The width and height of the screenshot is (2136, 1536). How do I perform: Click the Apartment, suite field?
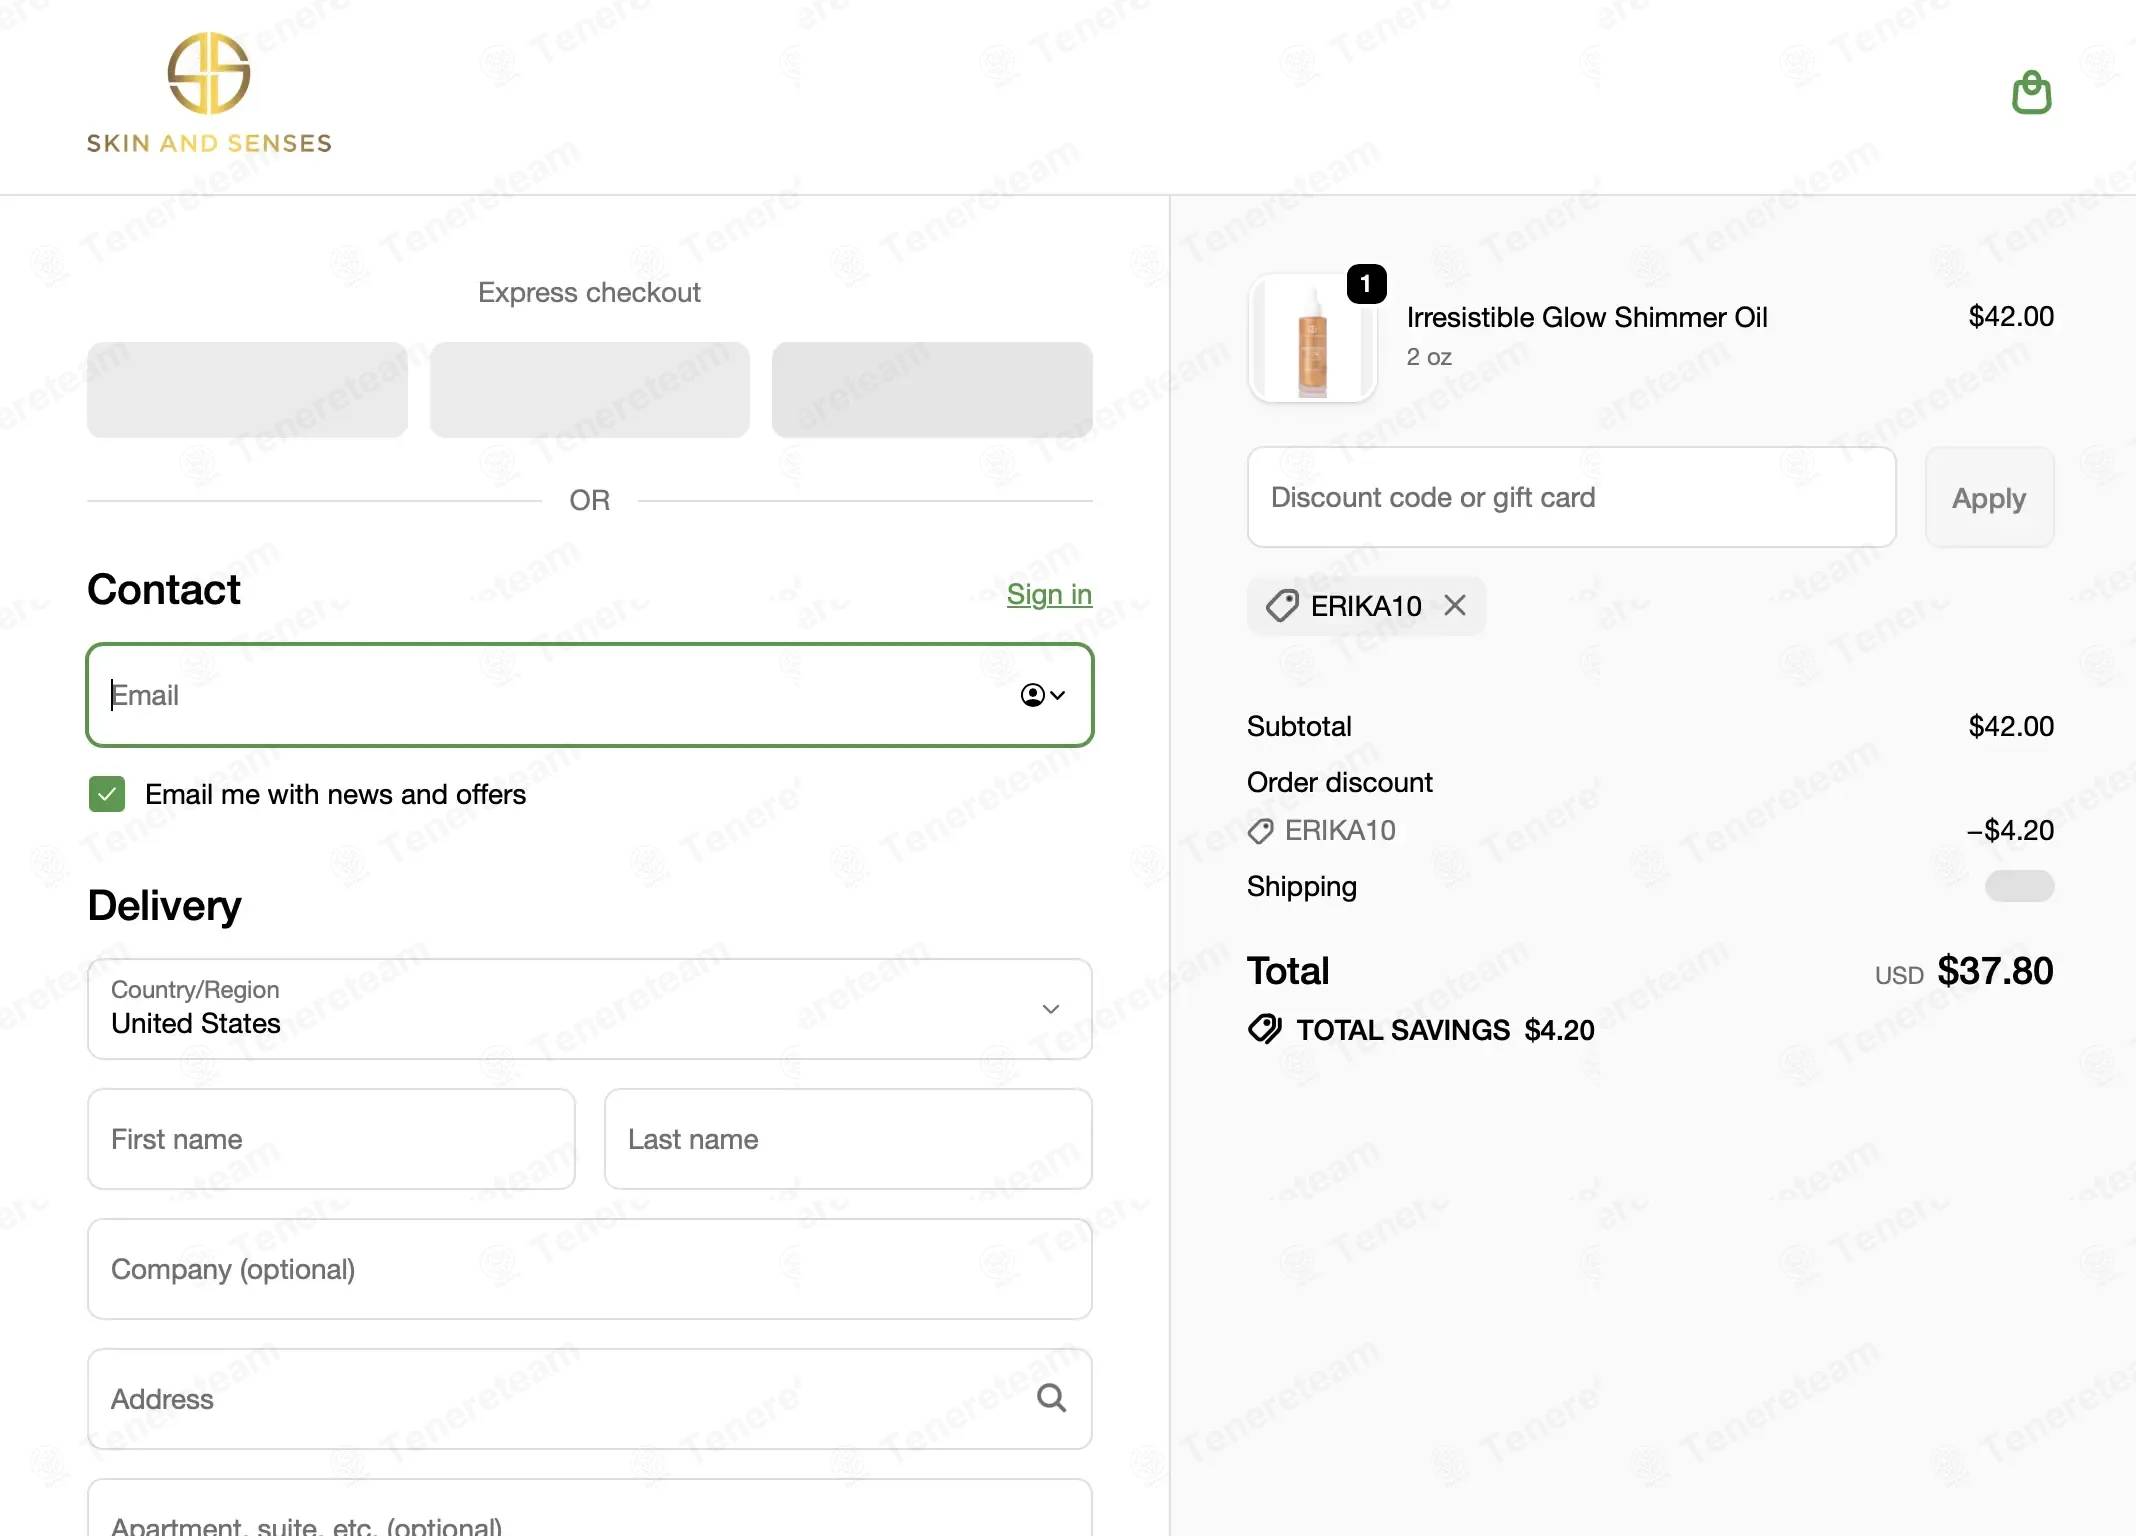[x=590, y=1508]
